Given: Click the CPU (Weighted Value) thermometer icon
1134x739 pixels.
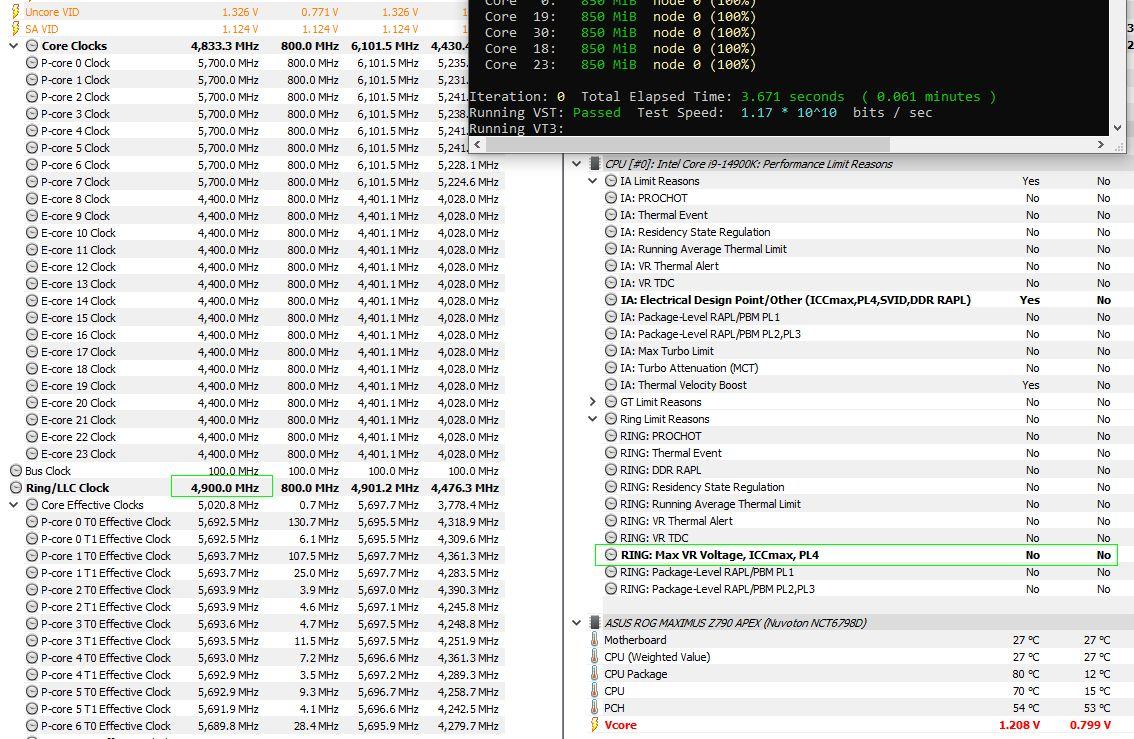Looking at the screenshot, I should click(x=594, y=657).
